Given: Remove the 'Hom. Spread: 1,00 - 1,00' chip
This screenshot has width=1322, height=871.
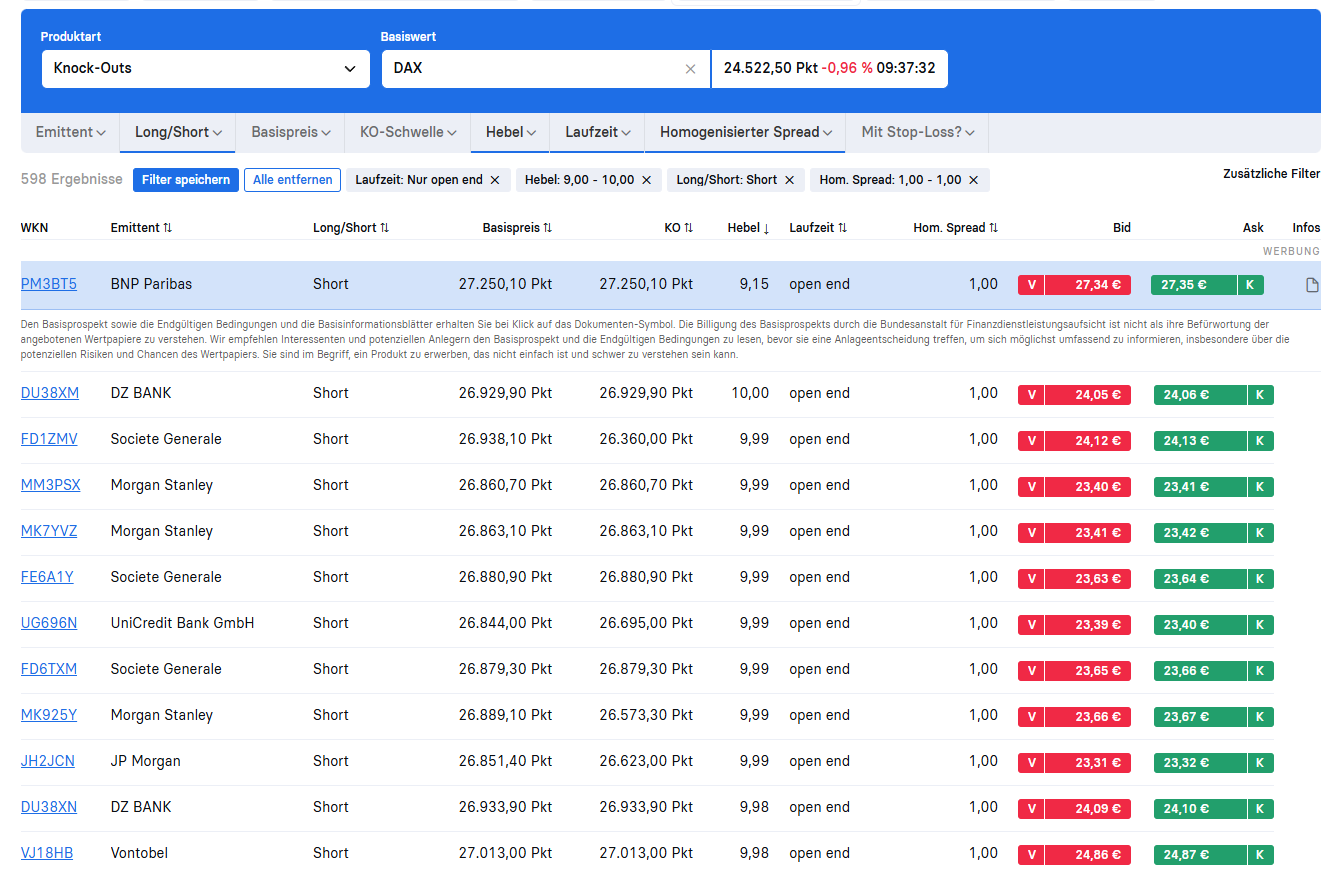Looking at the screenshot, I should click(x=973, y=180).
